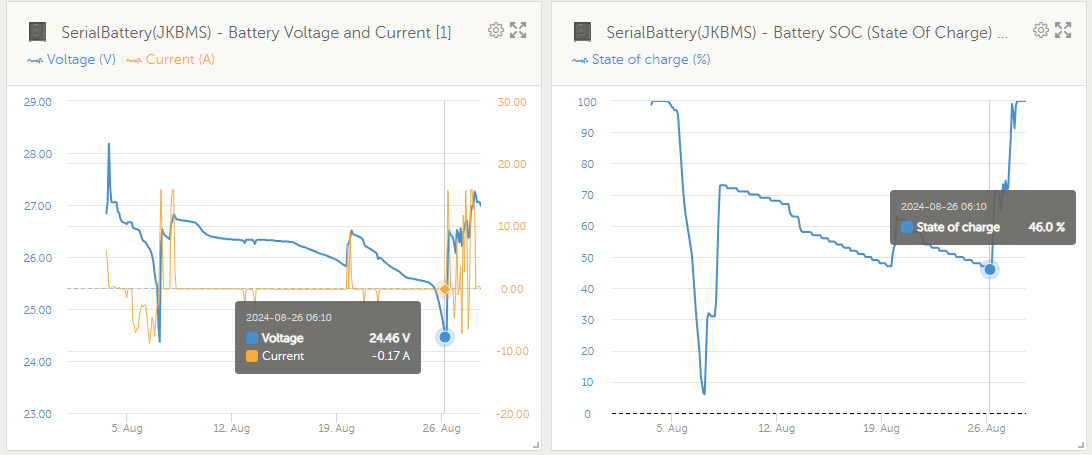Viewport: 1092px width, 455px height.
Task: Click blue Voltage swatch in tooltip
Action: point(251,339)
